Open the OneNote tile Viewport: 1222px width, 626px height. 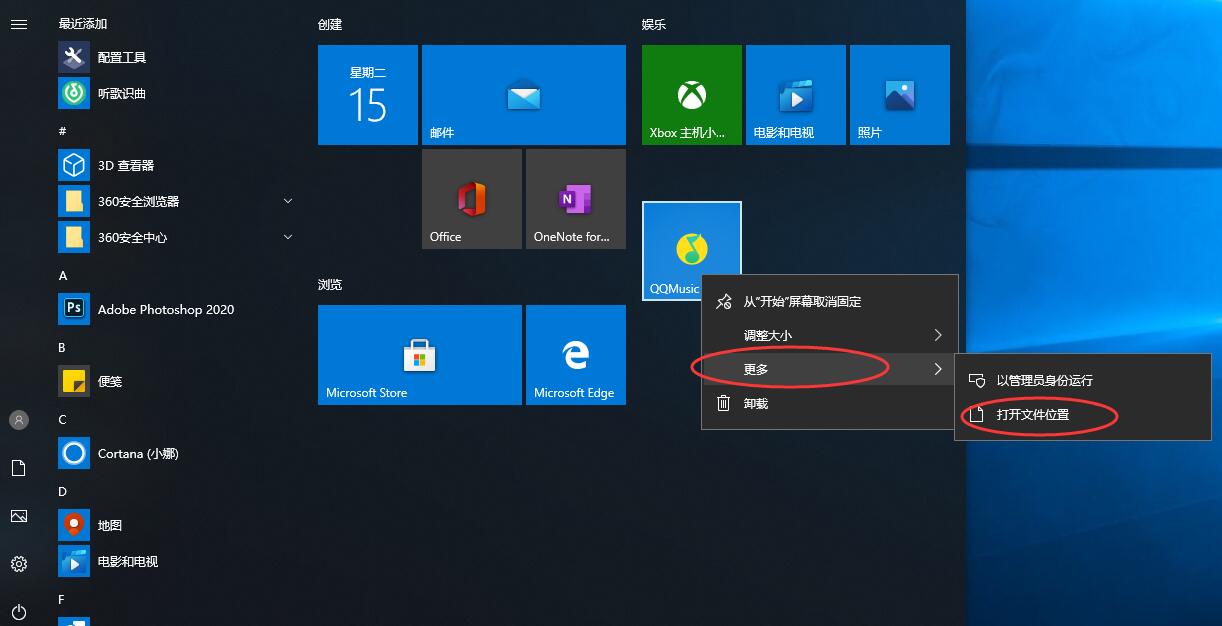(x=576, y=199)
